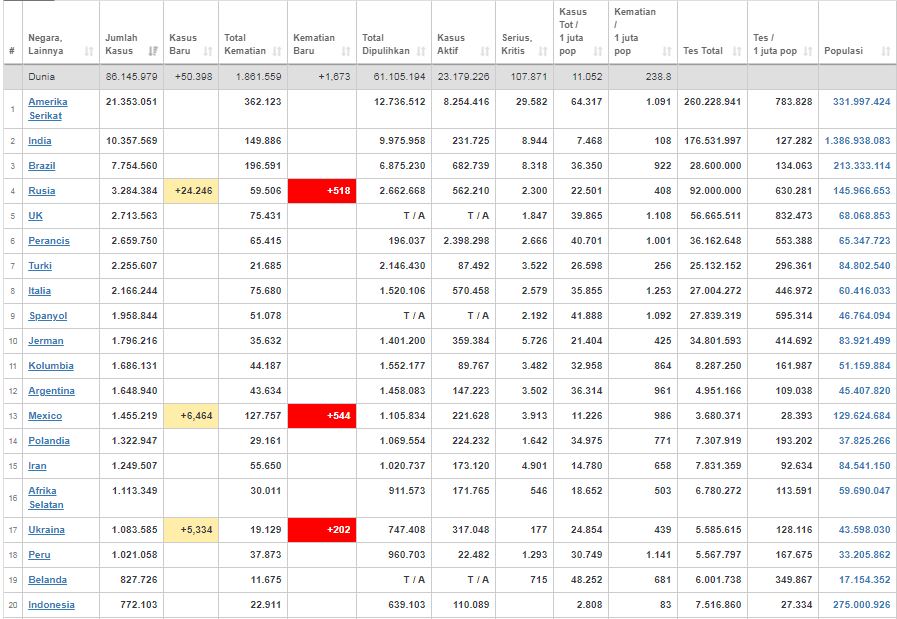Select Dunia new cases +50.398

tap(193, 77)
